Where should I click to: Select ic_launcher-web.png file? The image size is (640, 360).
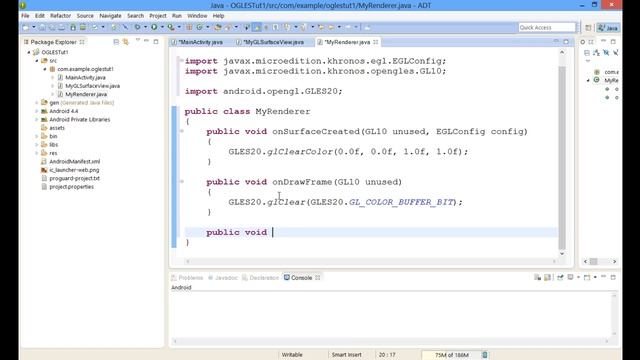coord(74,170)
